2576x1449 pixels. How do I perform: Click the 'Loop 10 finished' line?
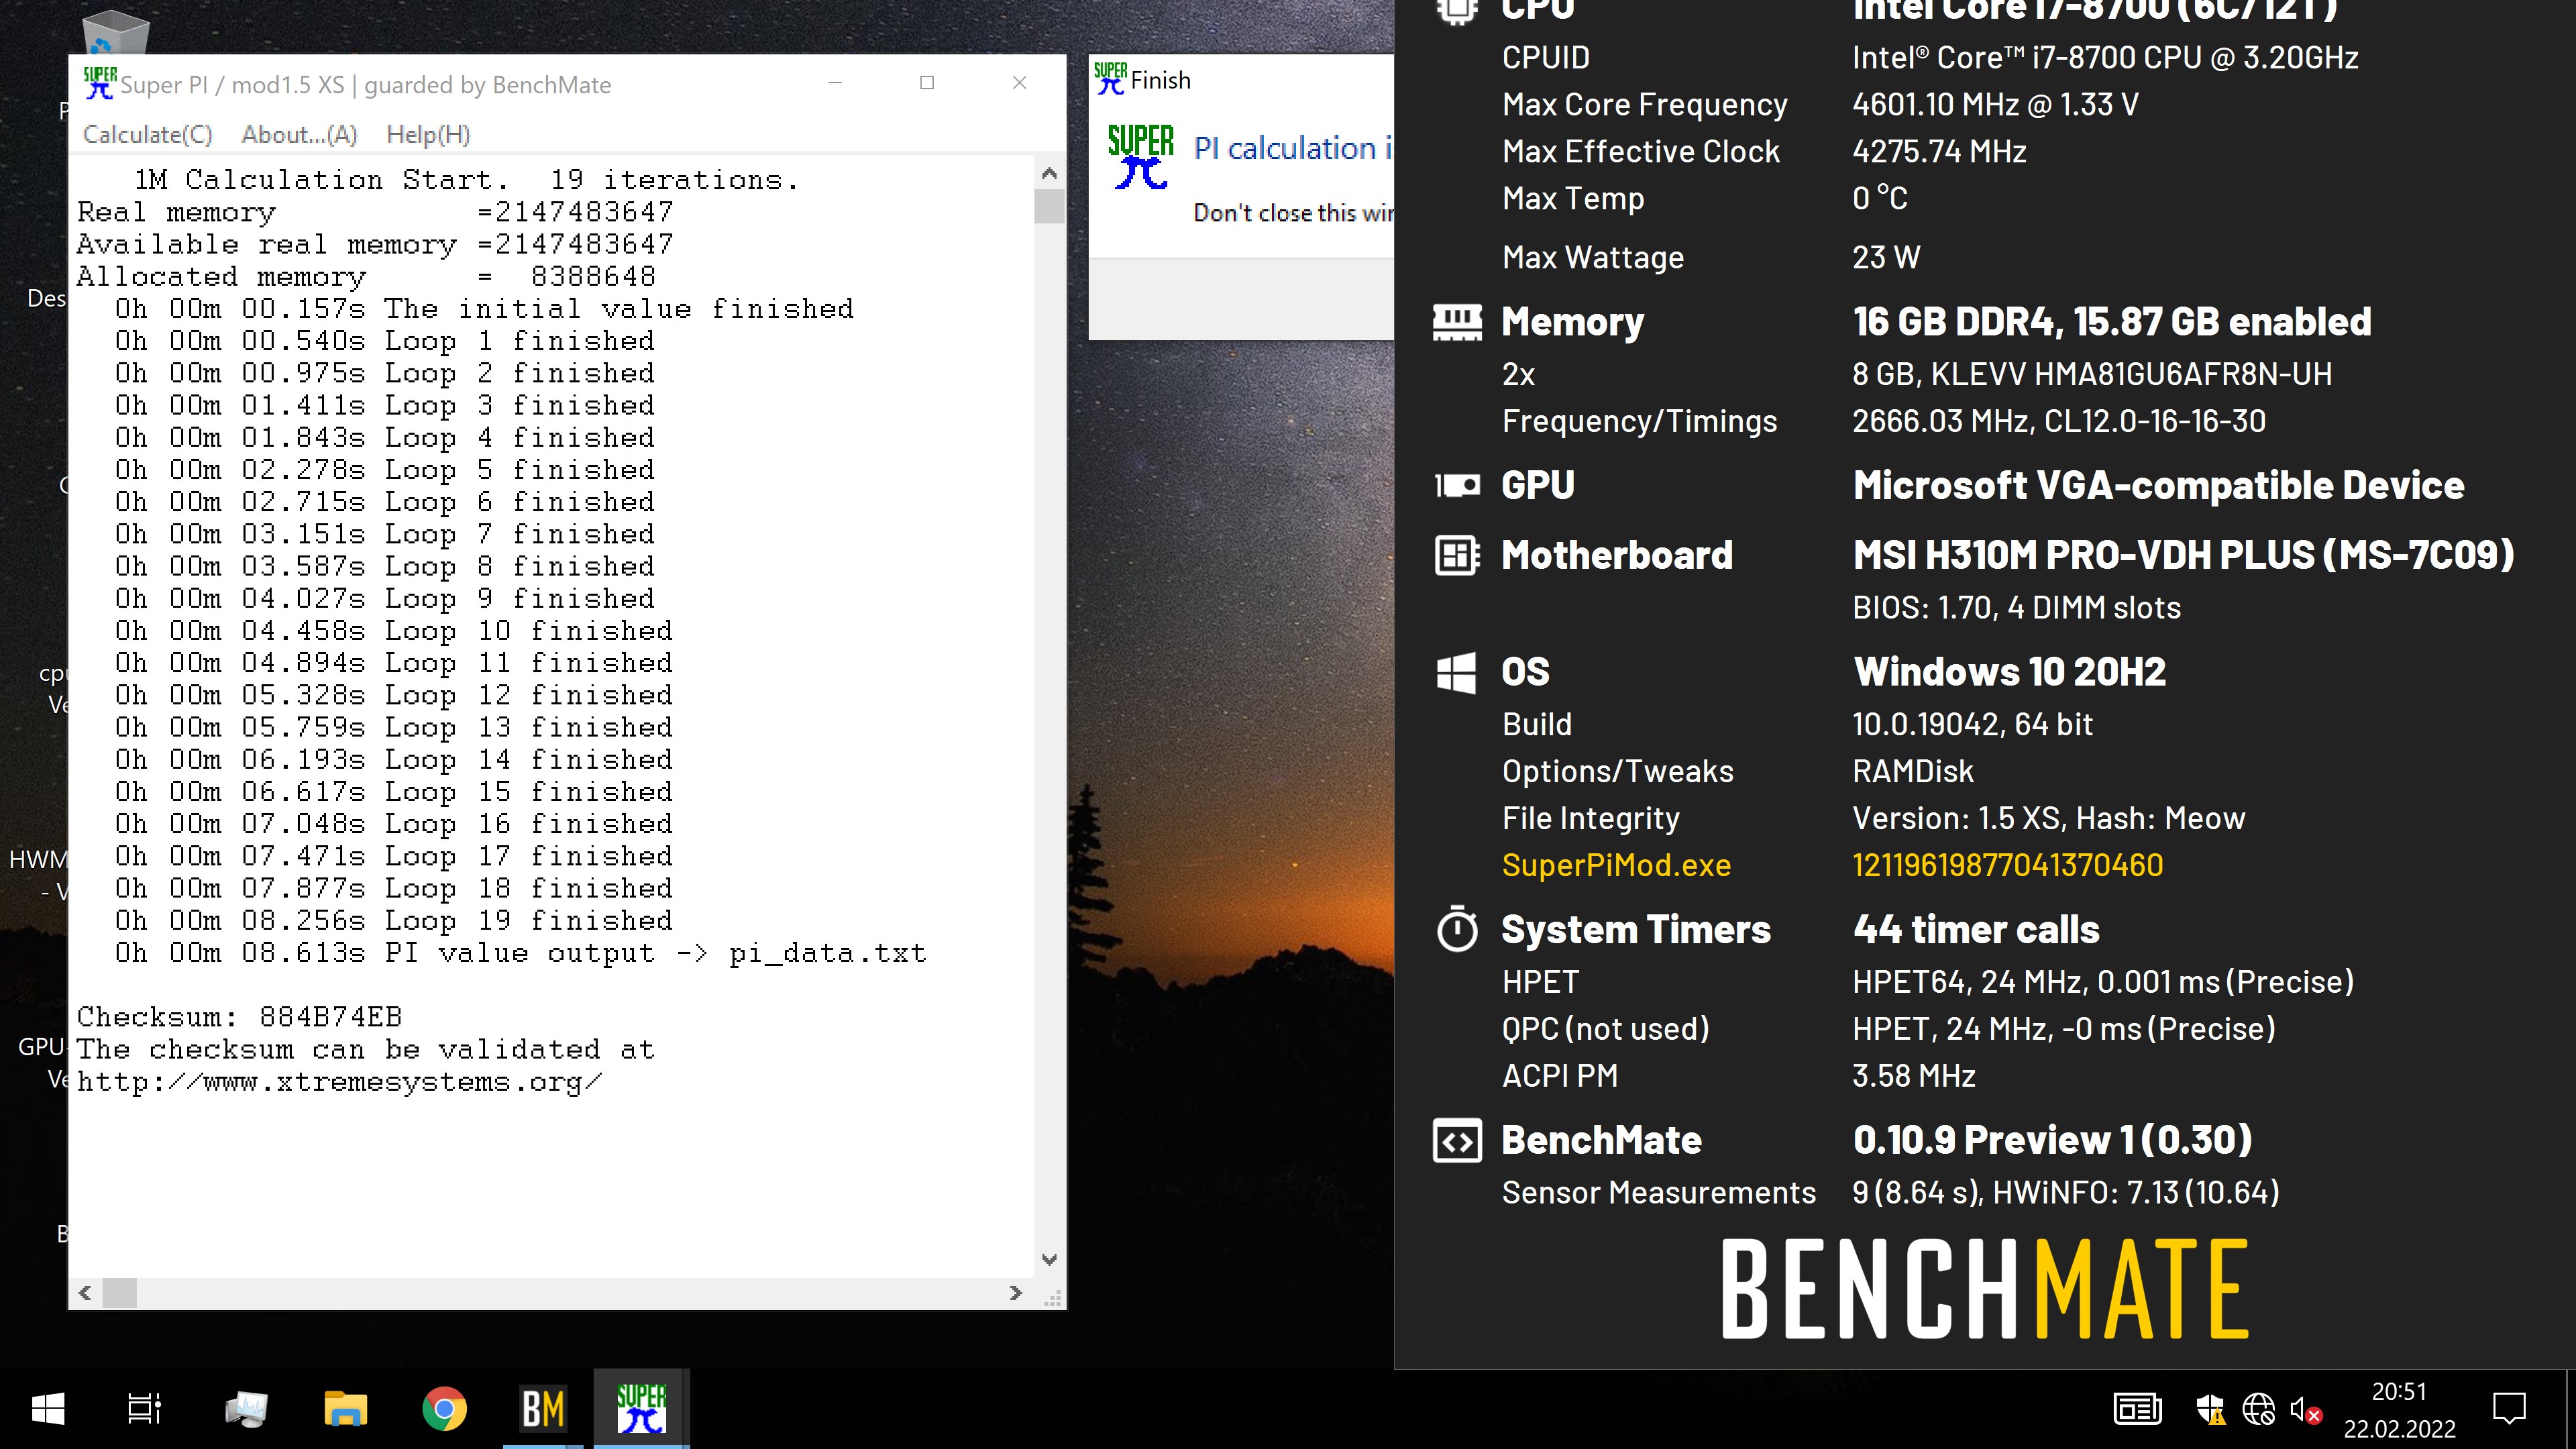click(393, 631)
